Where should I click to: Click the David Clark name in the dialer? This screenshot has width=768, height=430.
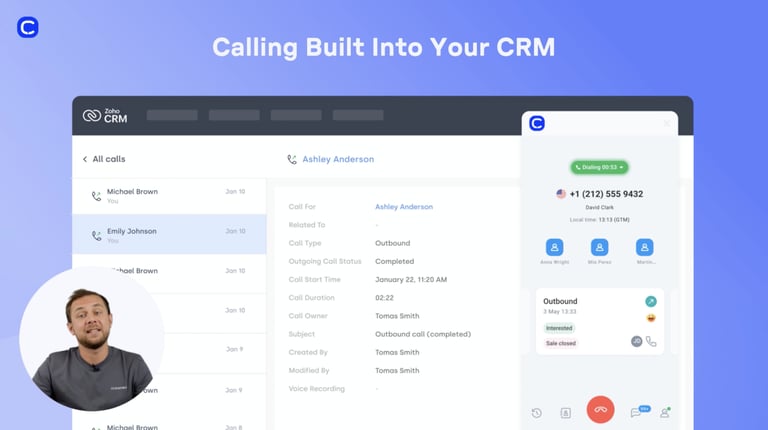[600, 207]
